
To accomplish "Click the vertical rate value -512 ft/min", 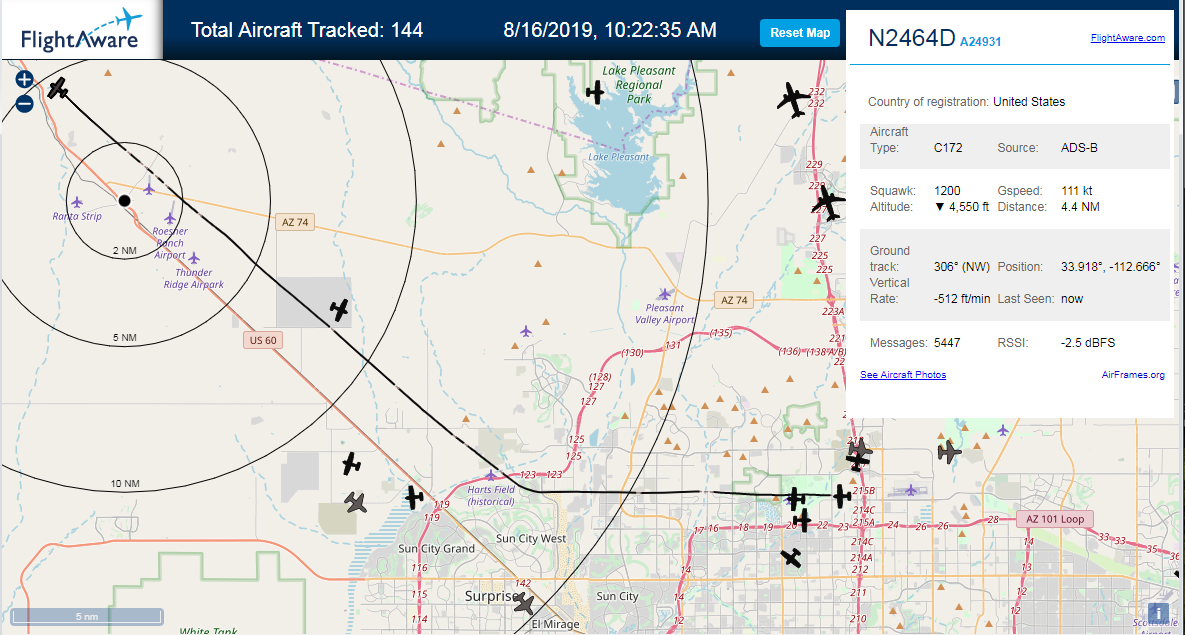I will [962, 299].
